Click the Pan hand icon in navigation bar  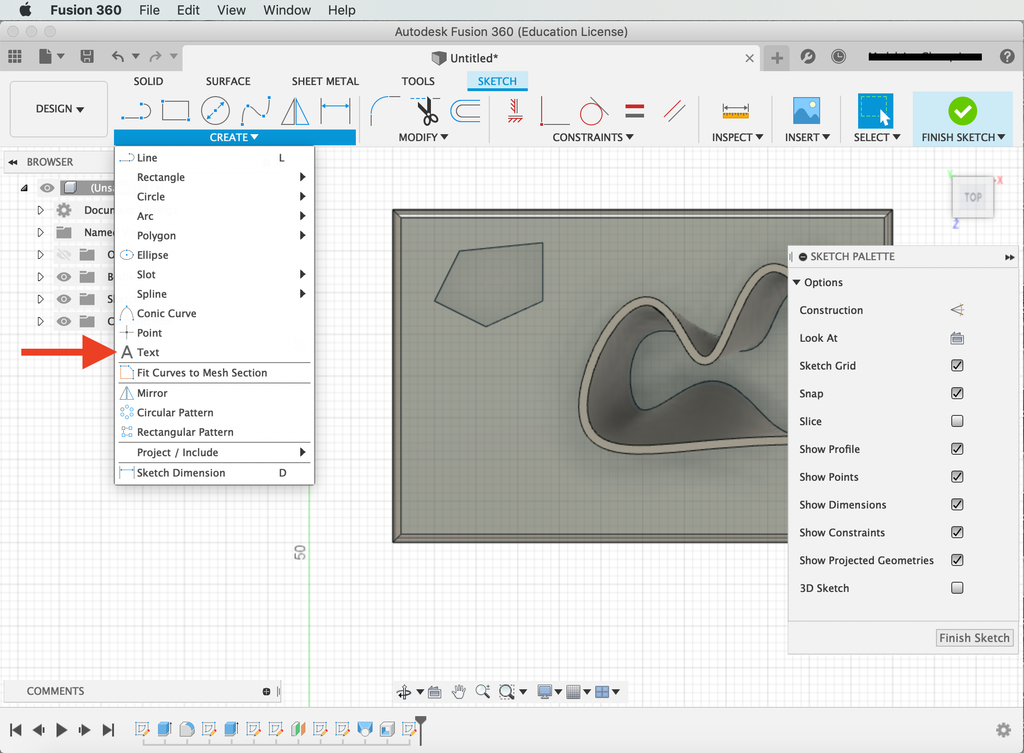[x=458, y=692]
